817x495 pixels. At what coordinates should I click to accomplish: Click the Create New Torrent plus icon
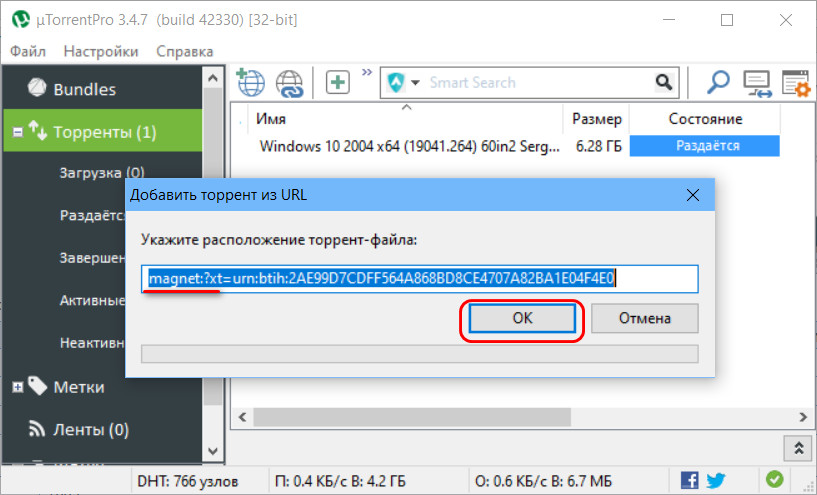point(338,82)
